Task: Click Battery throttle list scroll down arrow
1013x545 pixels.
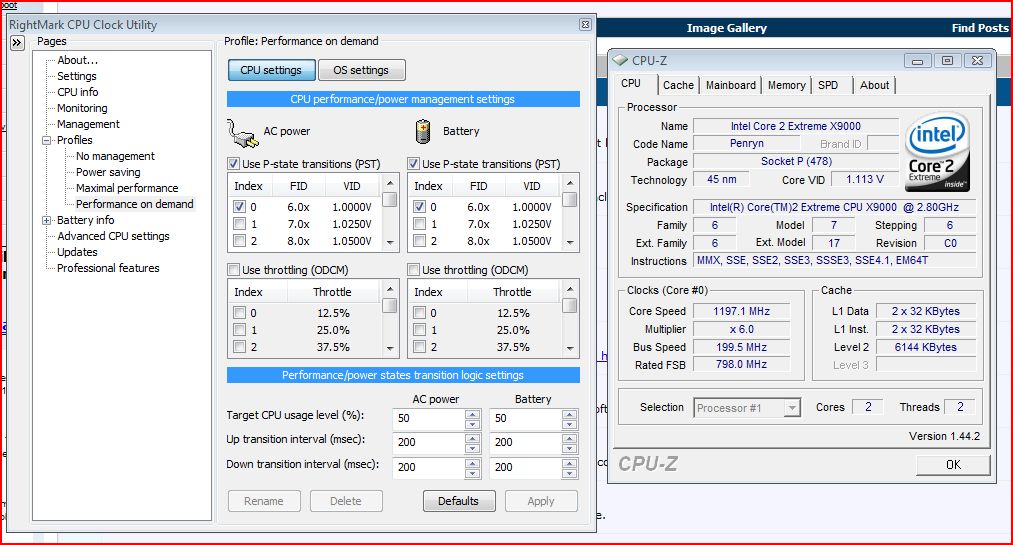Action: pos(570,349)
